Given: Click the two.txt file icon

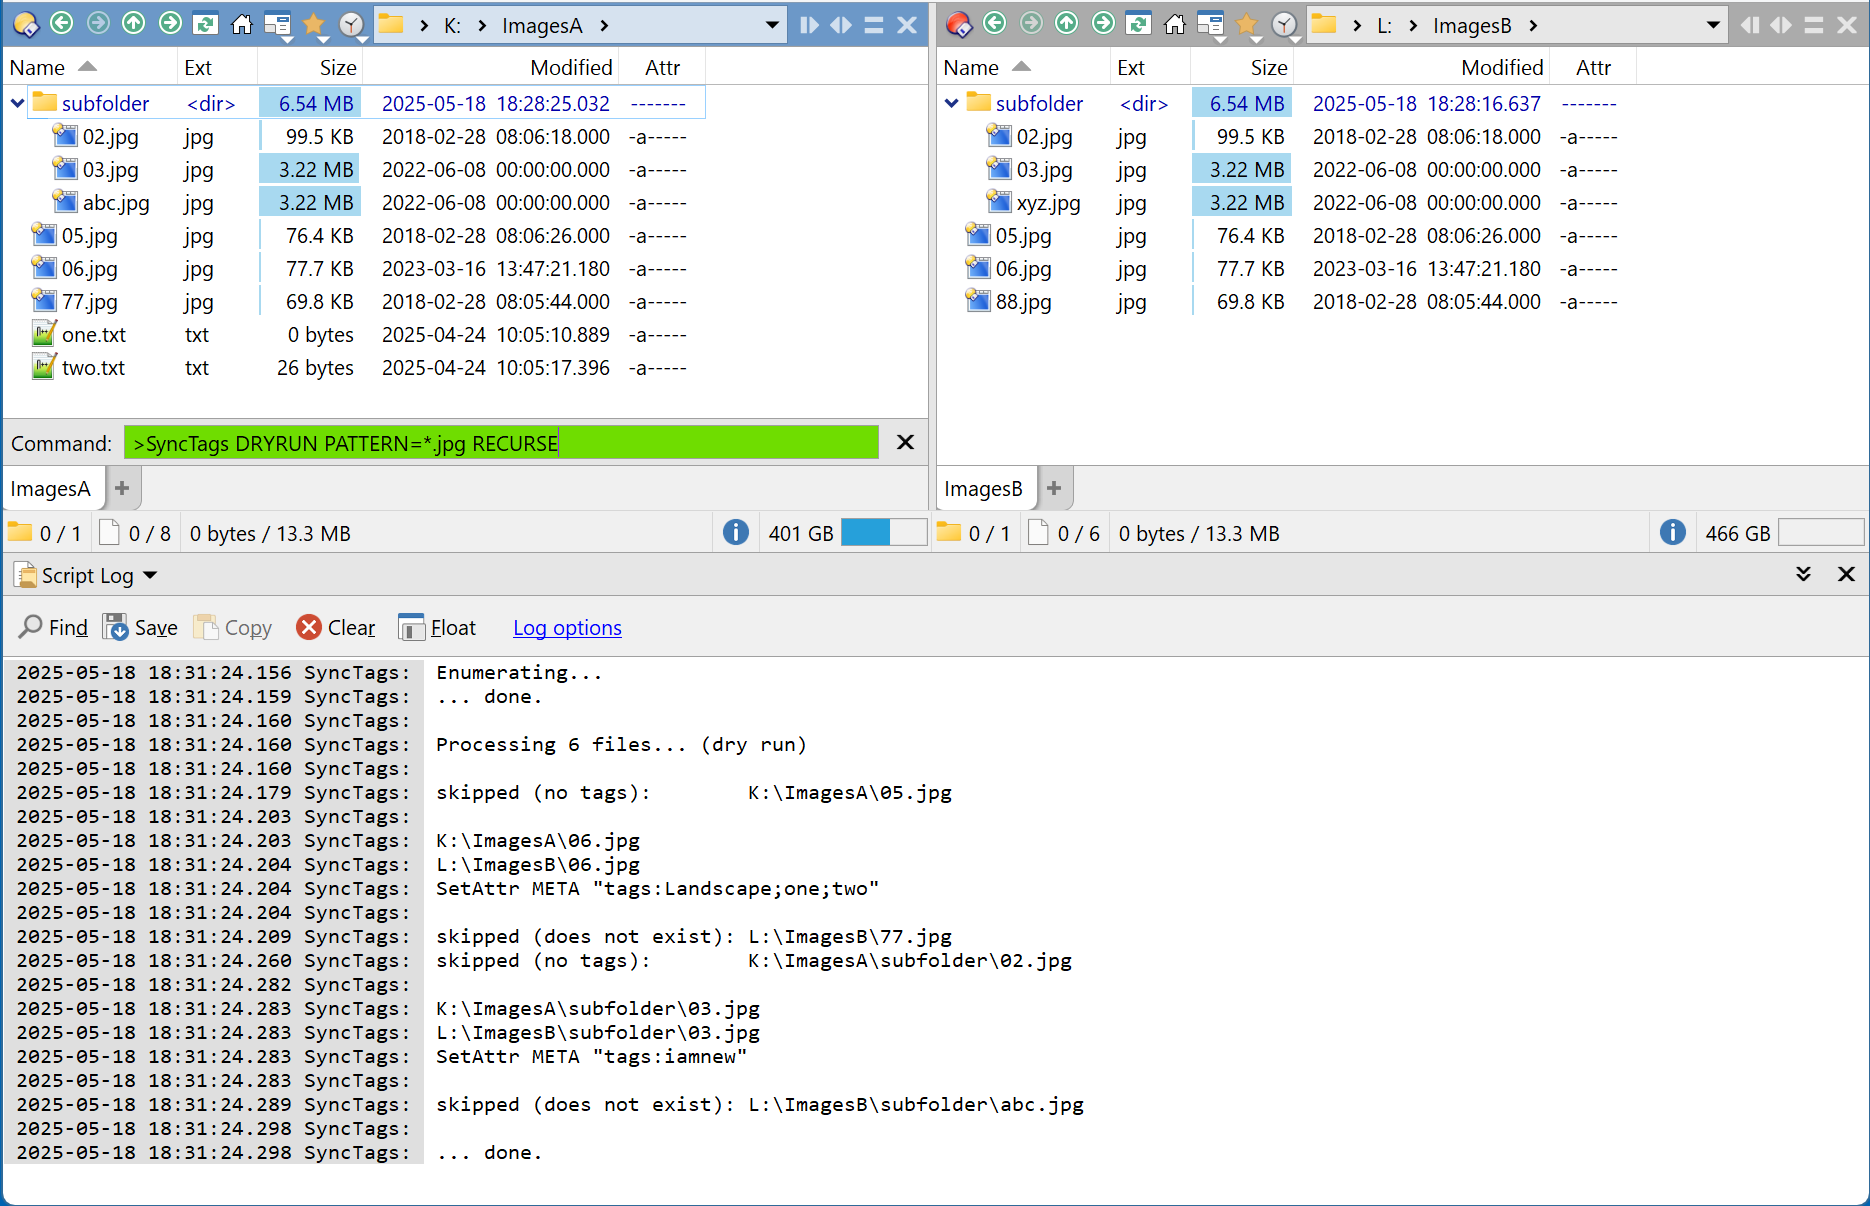Looking at the screenshot, I should tap(44, 367).
